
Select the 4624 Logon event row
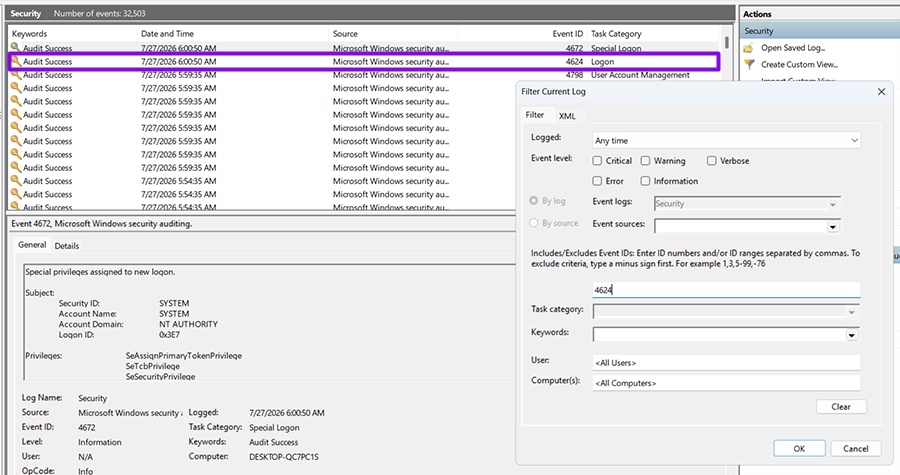pyautogui.click(x=364, y=62)
